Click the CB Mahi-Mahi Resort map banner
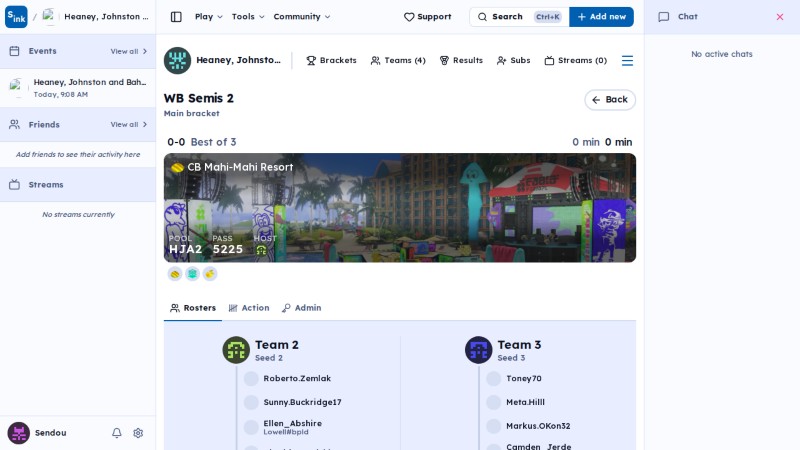The width and height of the screenshot is (800, 450). (399, 208)
